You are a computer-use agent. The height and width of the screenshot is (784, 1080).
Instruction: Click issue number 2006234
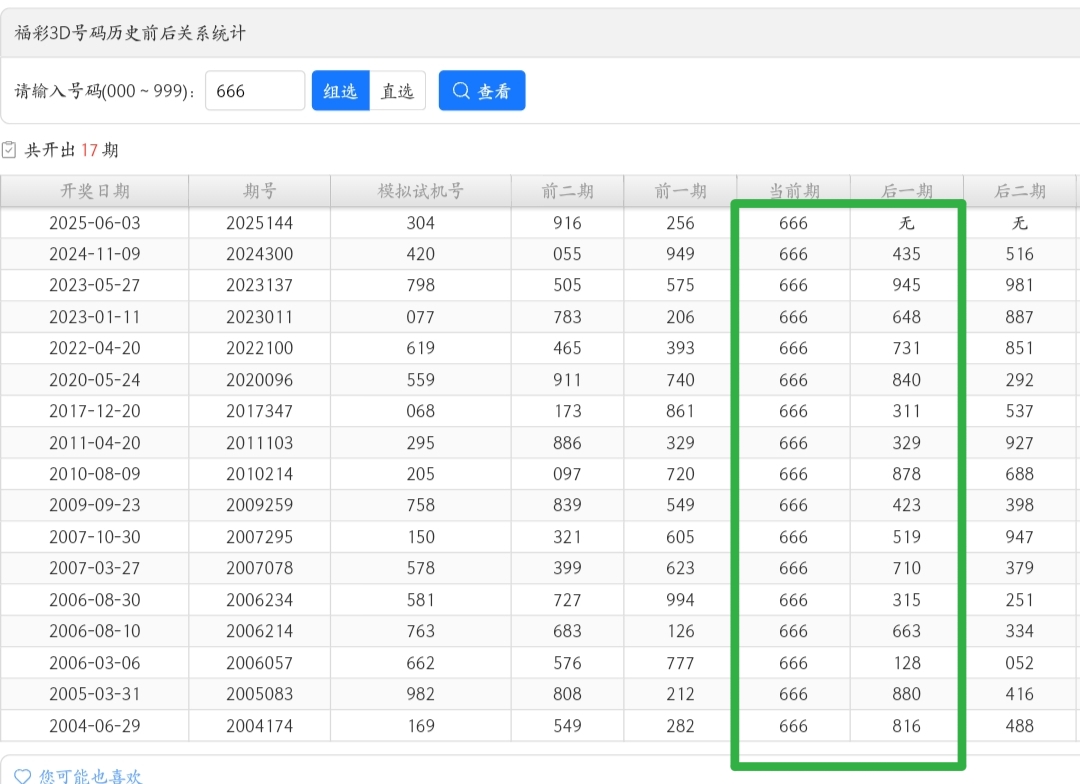coord(260,600)
